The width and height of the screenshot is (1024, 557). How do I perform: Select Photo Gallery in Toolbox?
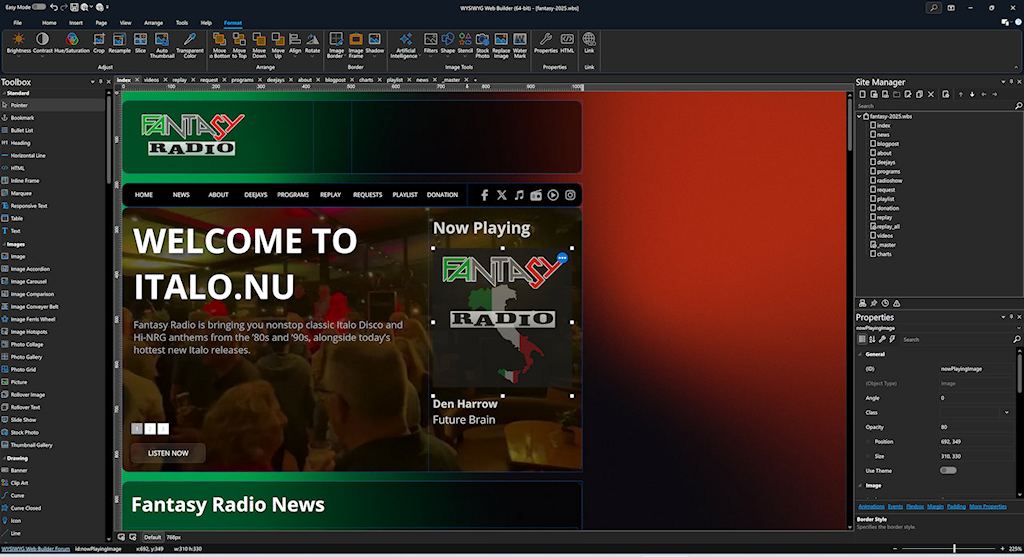(26, 357)
